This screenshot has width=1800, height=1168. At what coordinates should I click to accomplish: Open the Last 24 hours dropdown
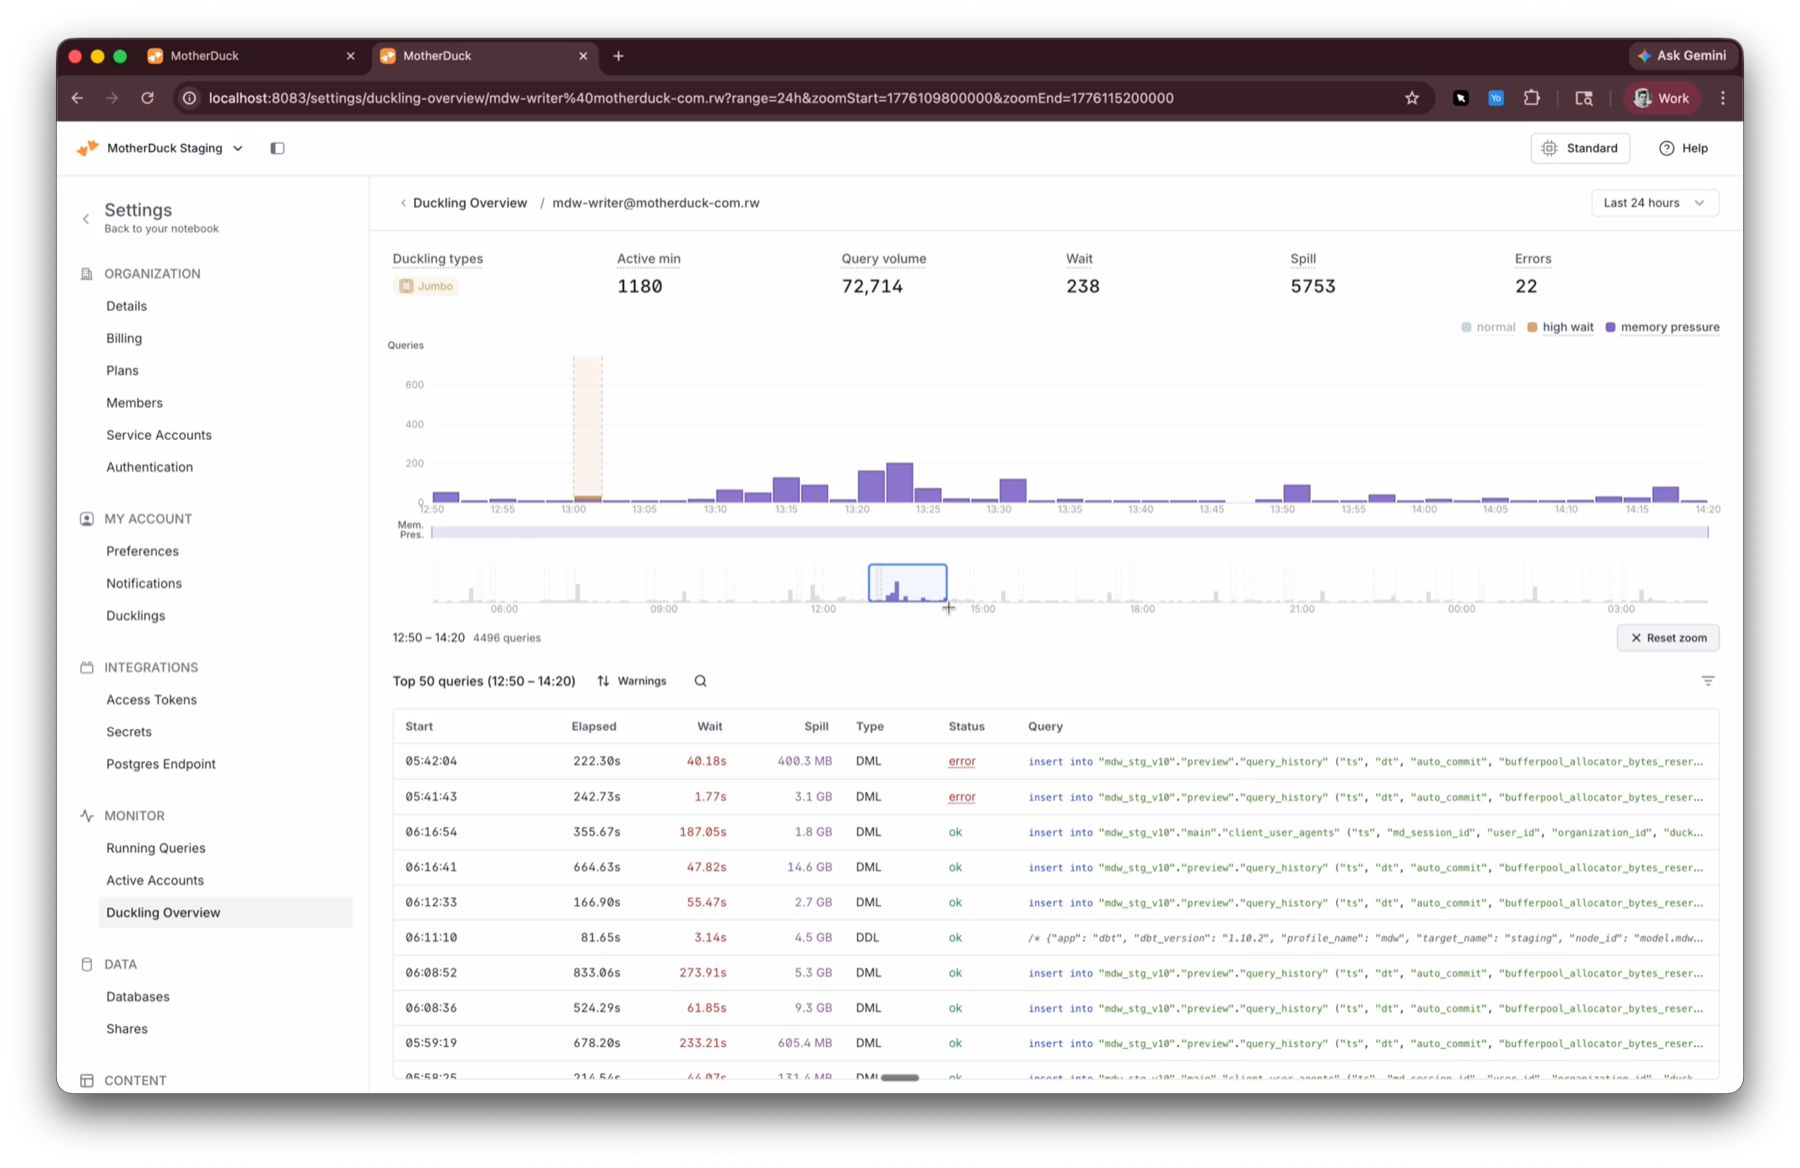(1655, 203)
